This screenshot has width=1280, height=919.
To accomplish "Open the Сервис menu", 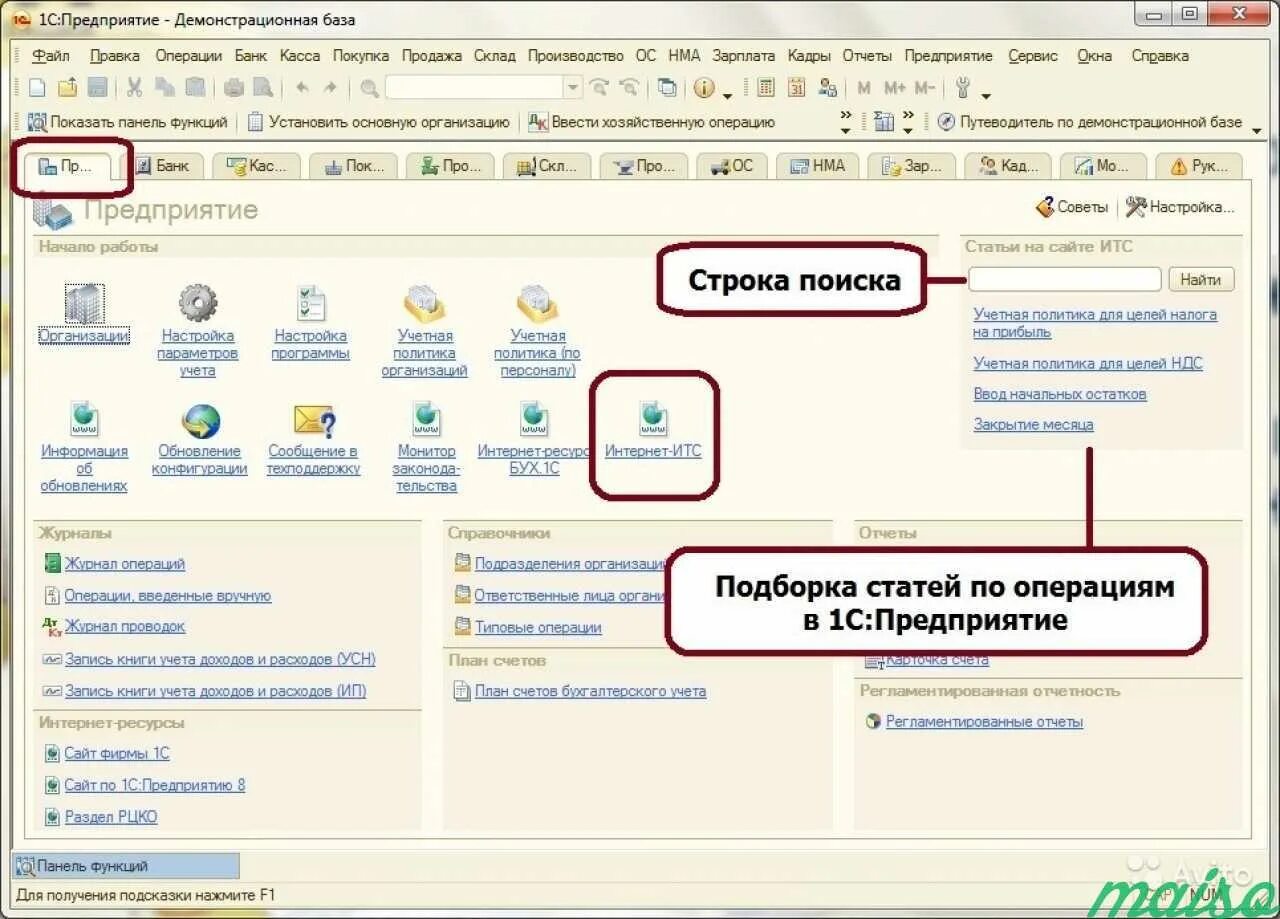I will click(1033, 56).
